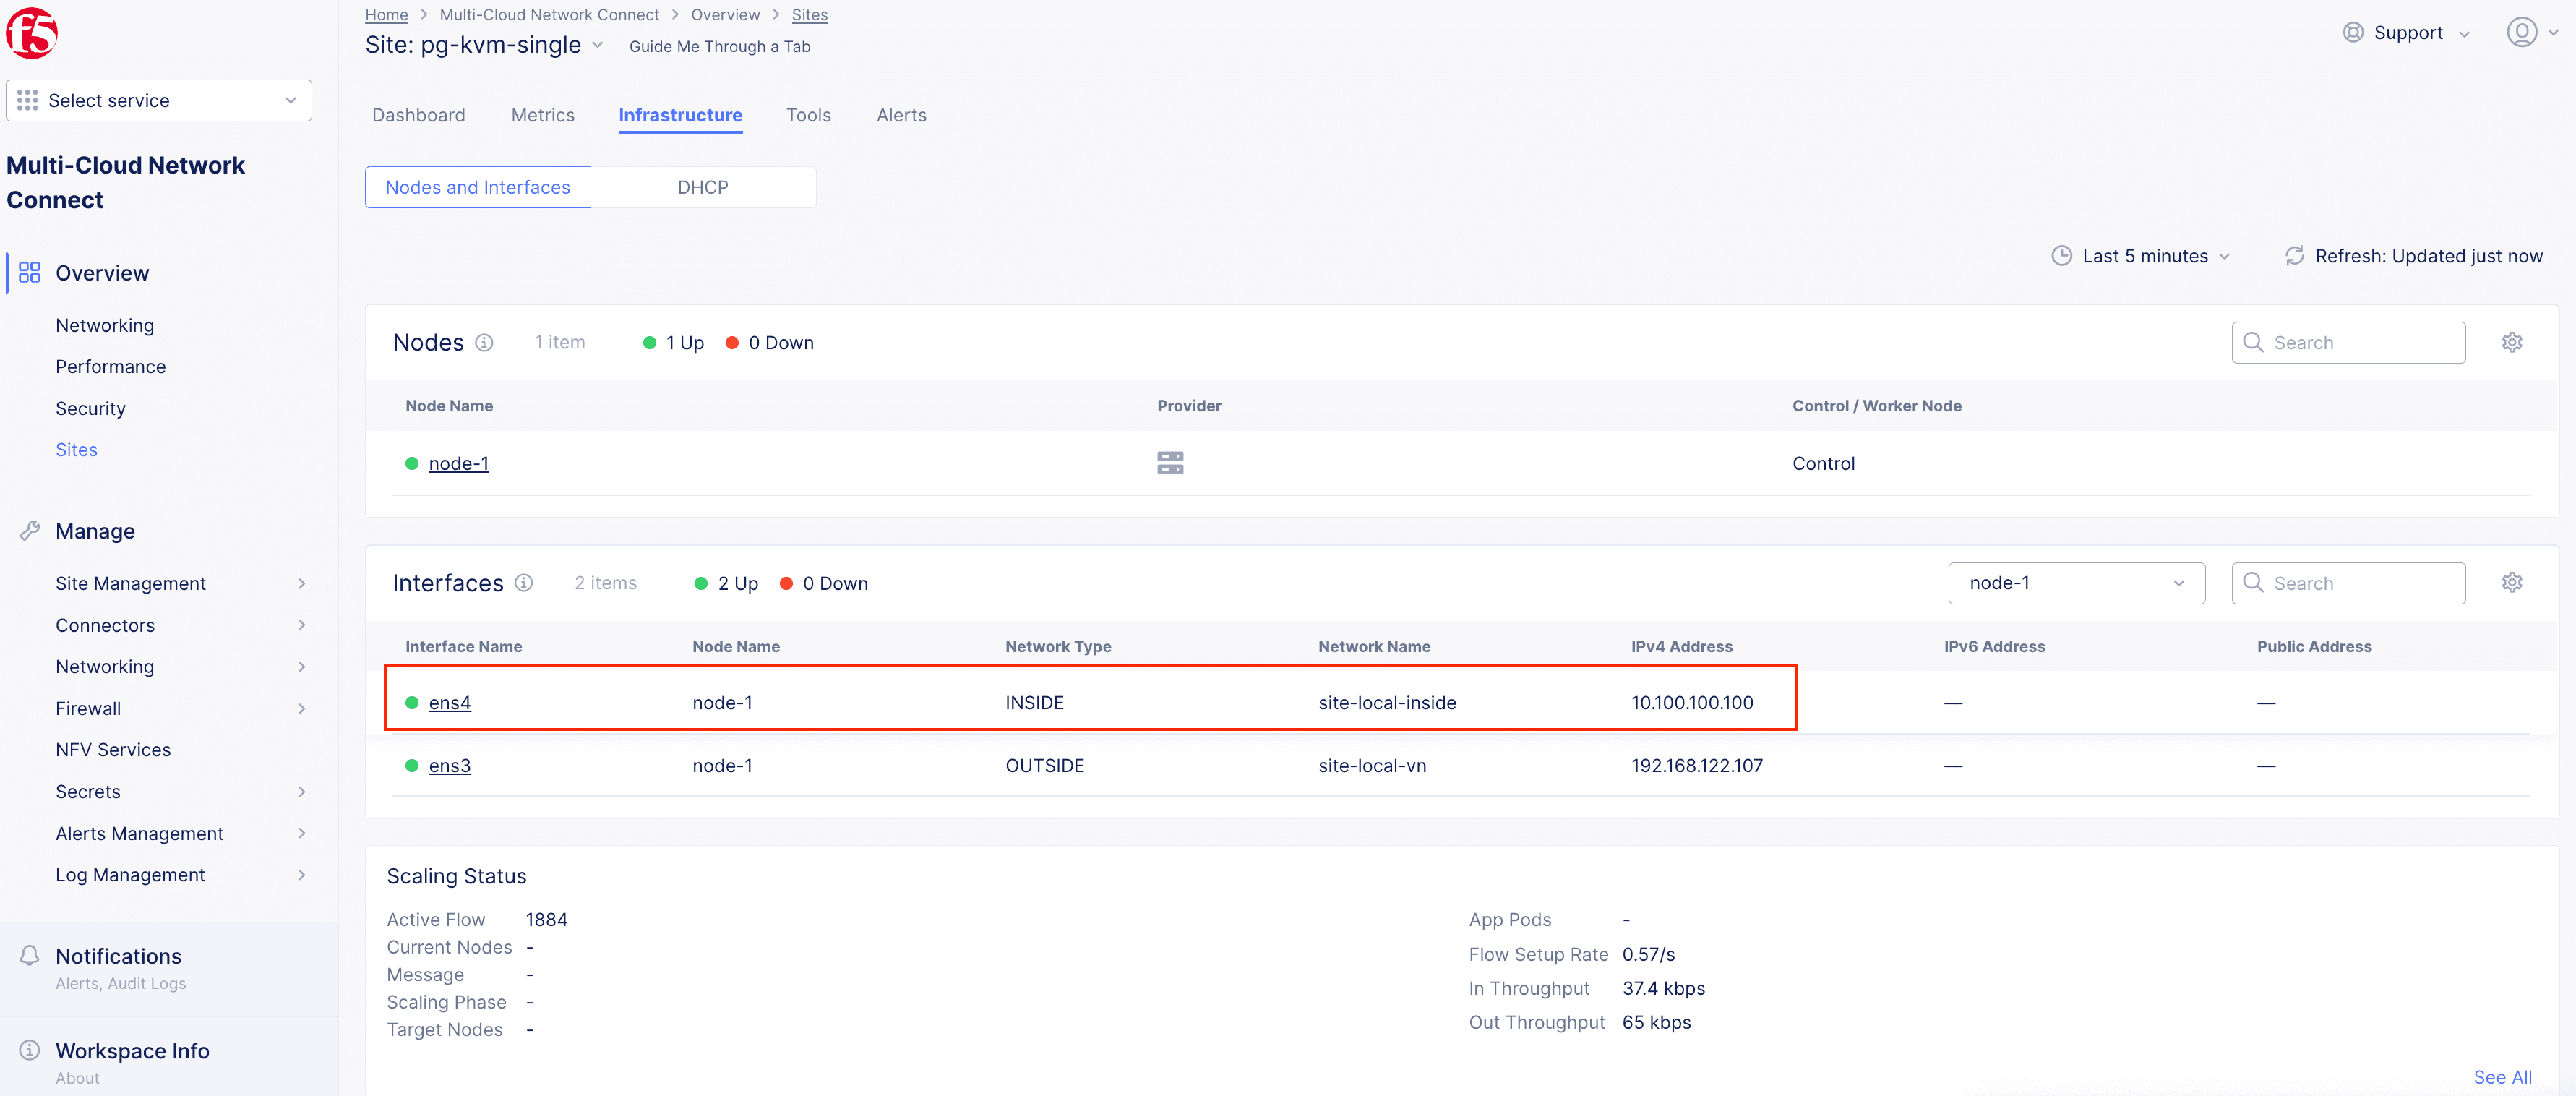This screenshot has height=1096, width=2576.
Task: Open Nodes table settings gear
Action: tap(2511, 343)
